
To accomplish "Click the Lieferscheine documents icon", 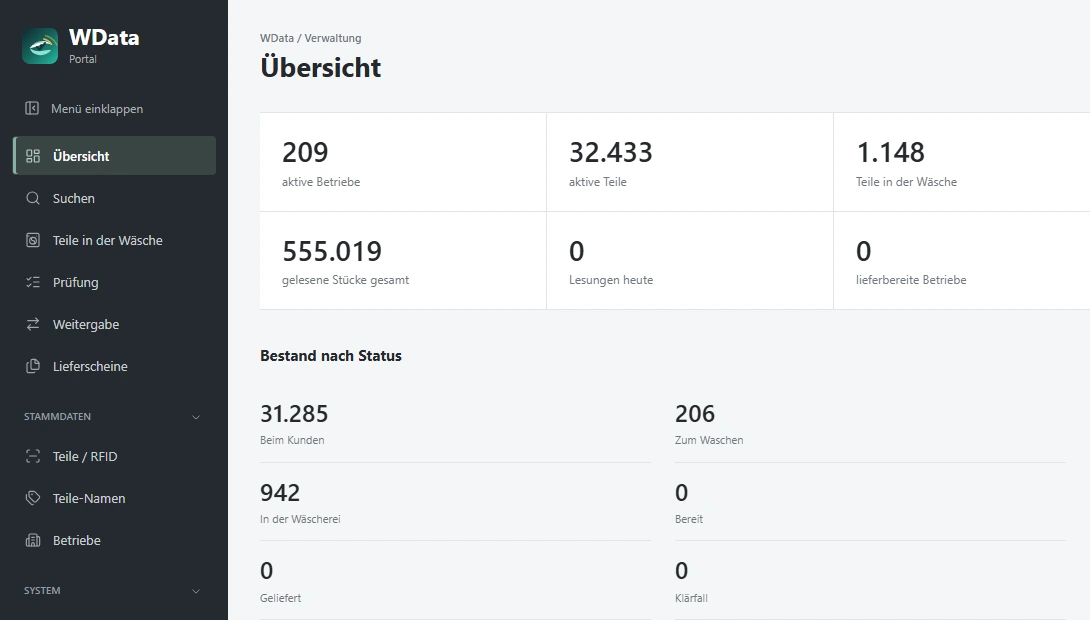I will 33,366.
